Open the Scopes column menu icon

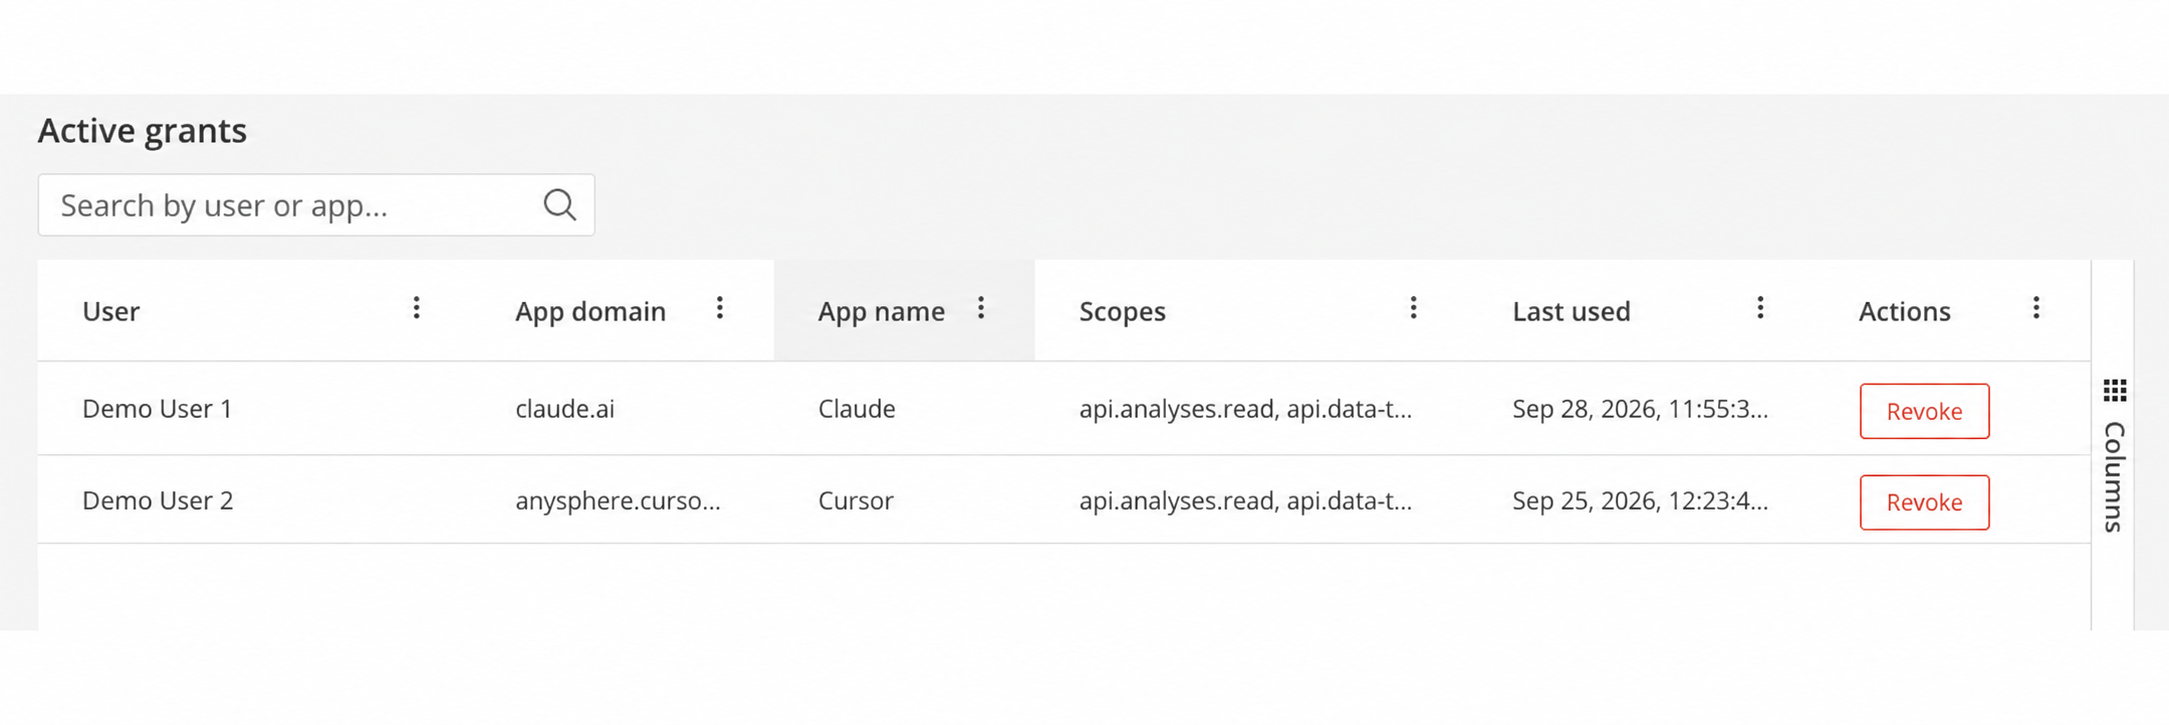(1413, 308)
